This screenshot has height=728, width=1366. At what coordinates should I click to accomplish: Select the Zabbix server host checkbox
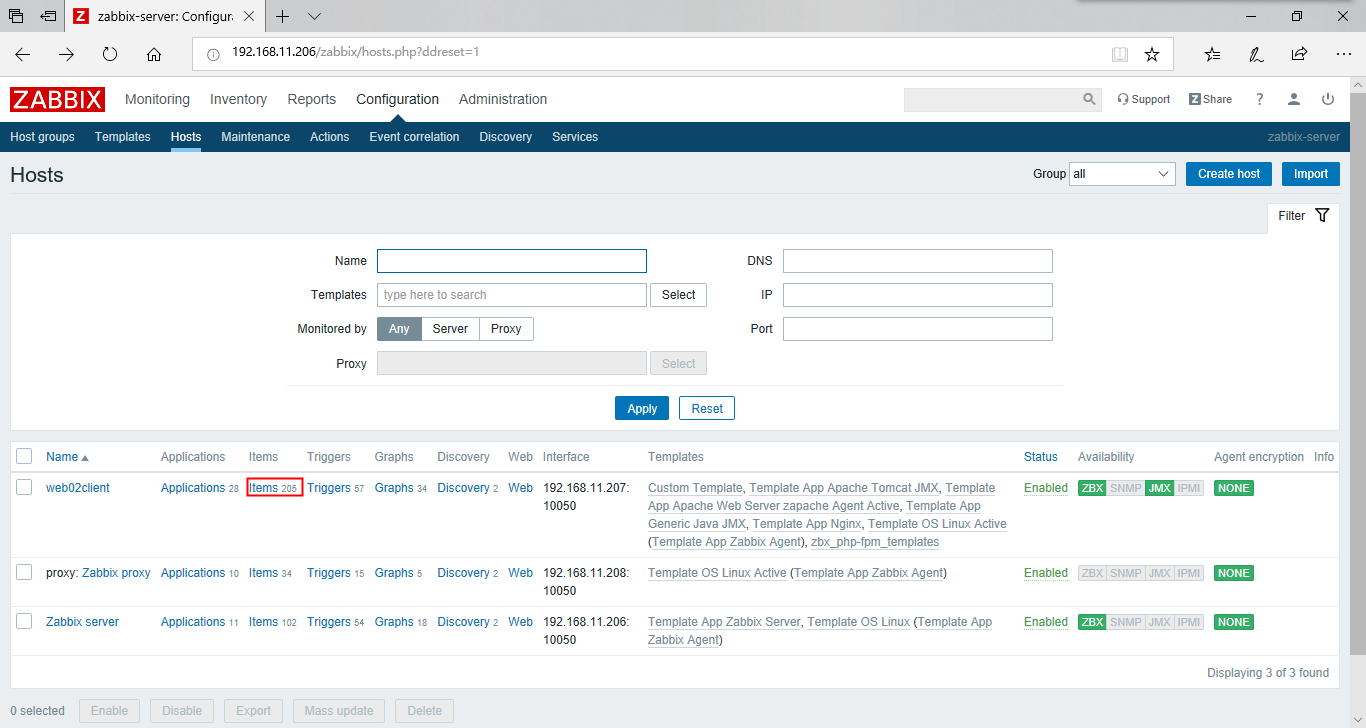coord(24,621)
